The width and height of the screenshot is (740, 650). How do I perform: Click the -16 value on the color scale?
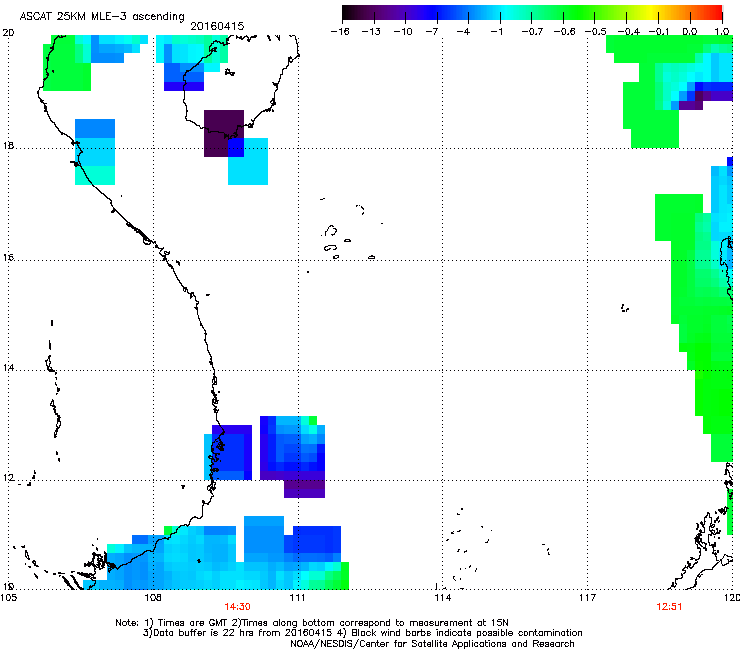[340, 31]
